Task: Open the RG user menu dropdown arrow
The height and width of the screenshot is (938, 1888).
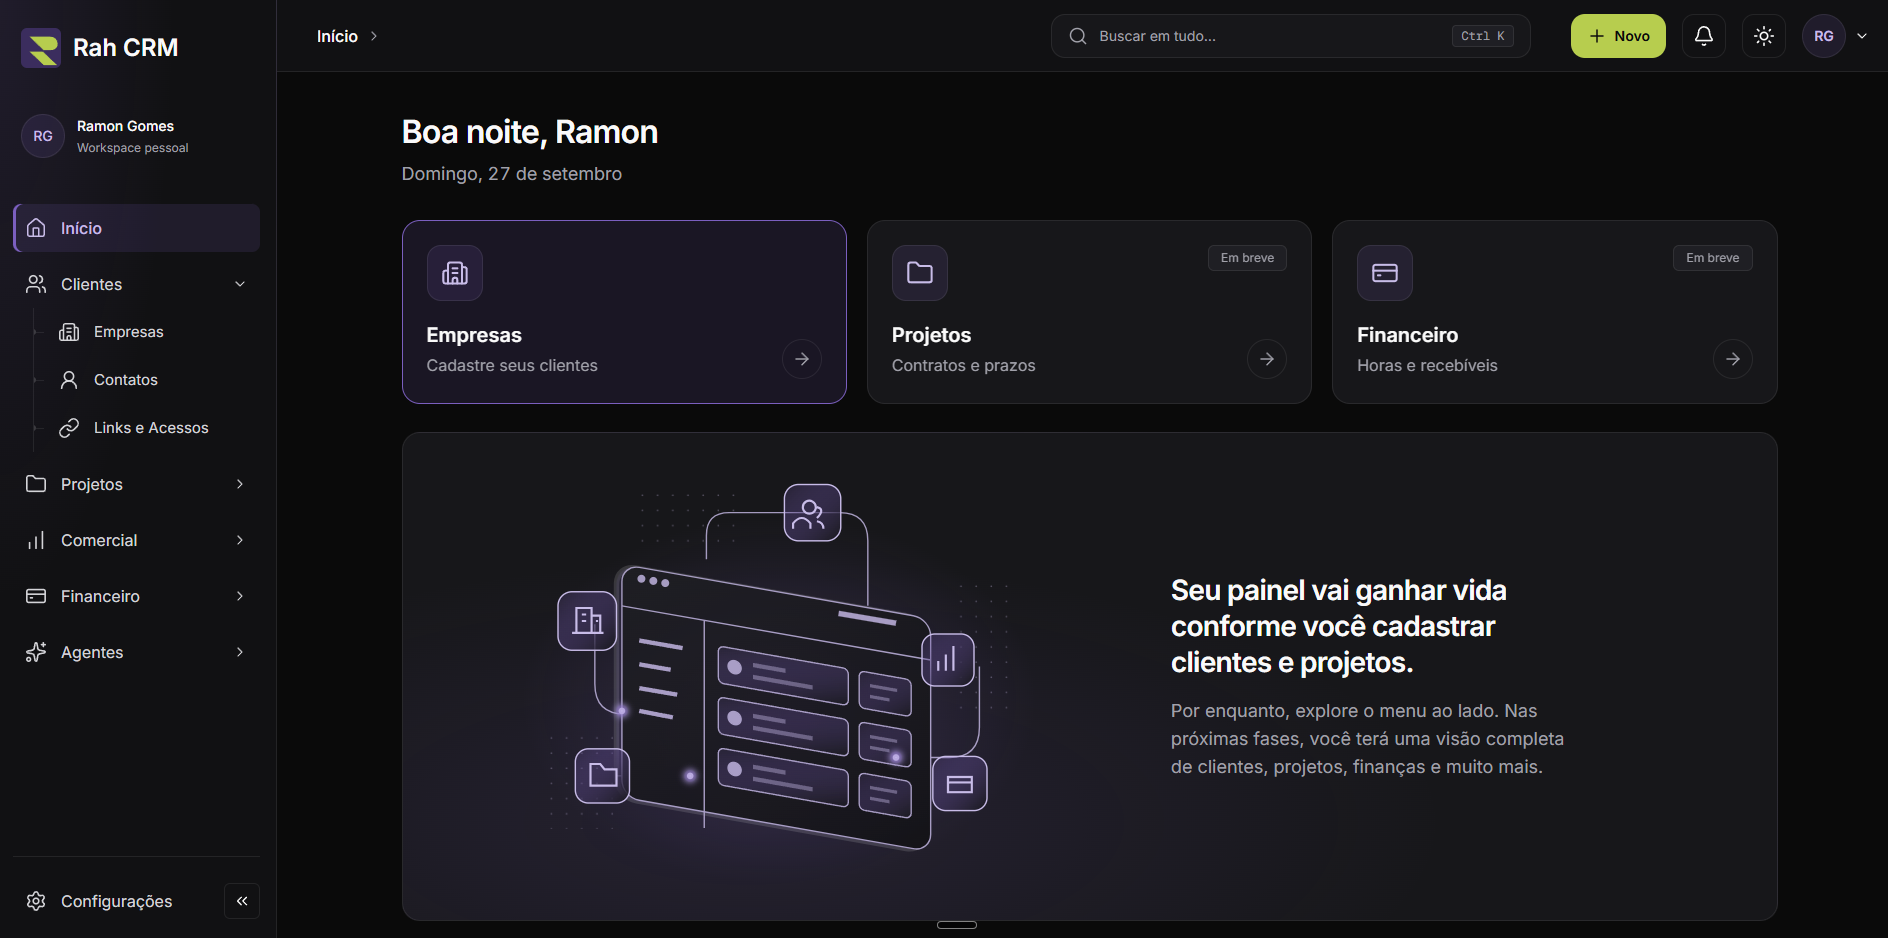Action: click(x=1862, y=36)
